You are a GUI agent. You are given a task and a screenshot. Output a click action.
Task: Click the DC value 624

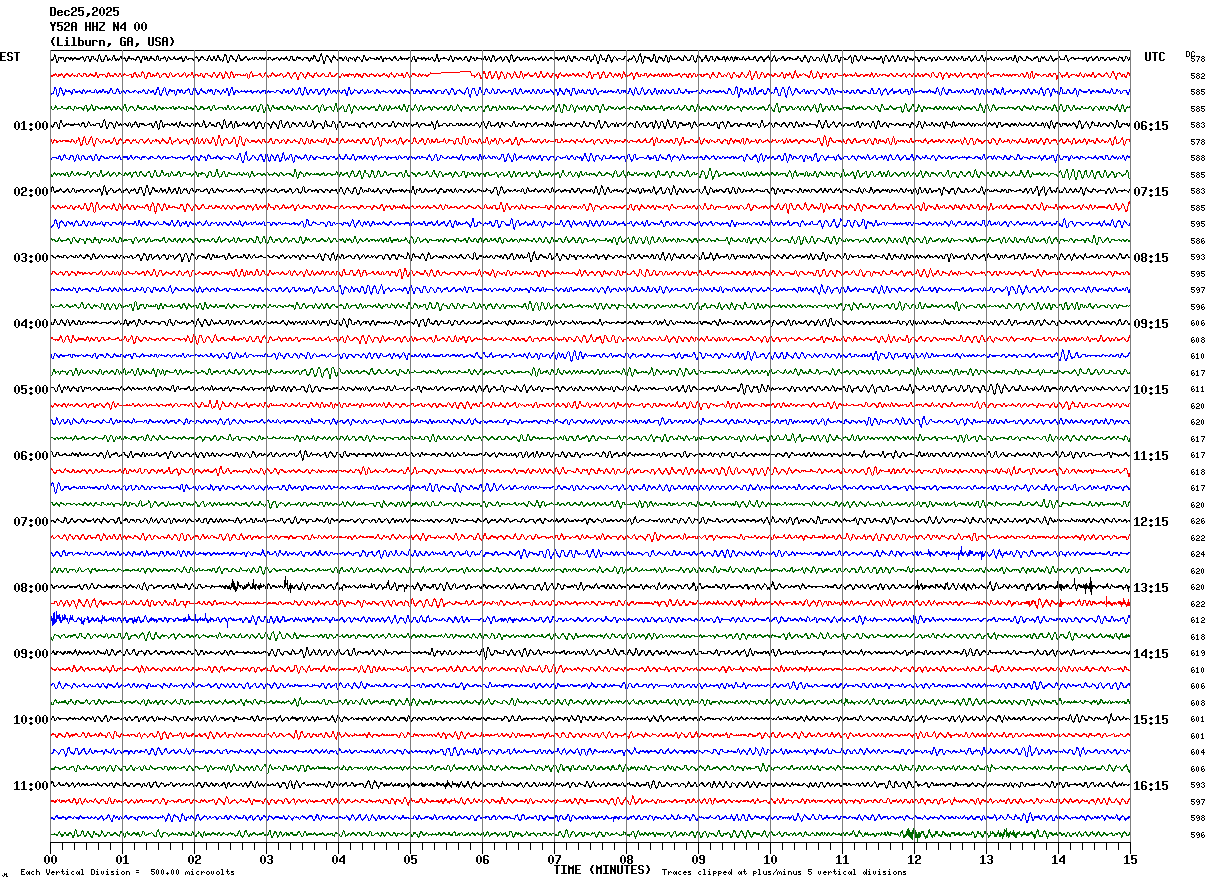point(1197,555)
